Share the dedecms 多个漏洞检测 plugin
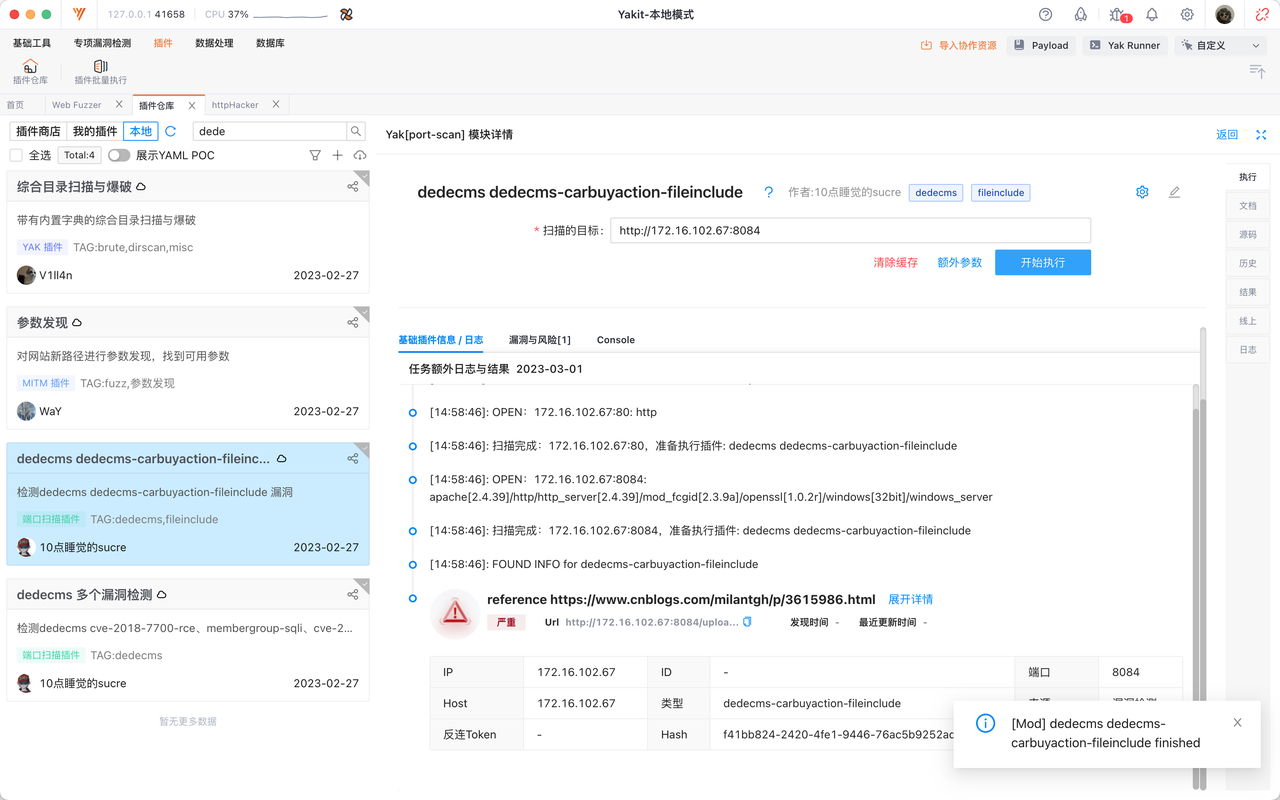Image resolution: width=1280 pixels, height=800 pixels. tap(353, 594)
